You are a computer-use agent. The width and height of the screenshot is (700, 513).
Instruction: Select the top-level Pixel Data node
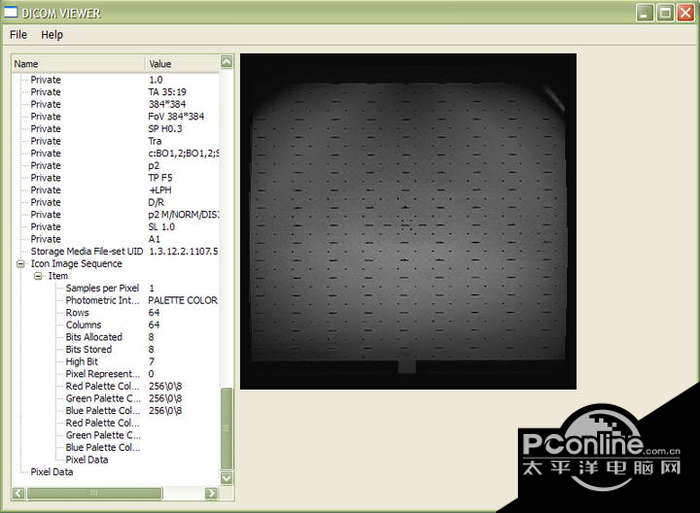coord(52,472)
